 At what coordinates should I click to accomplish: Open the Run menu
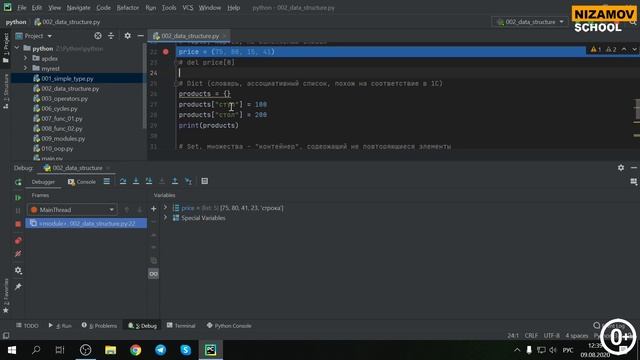[x=151, y=8]
